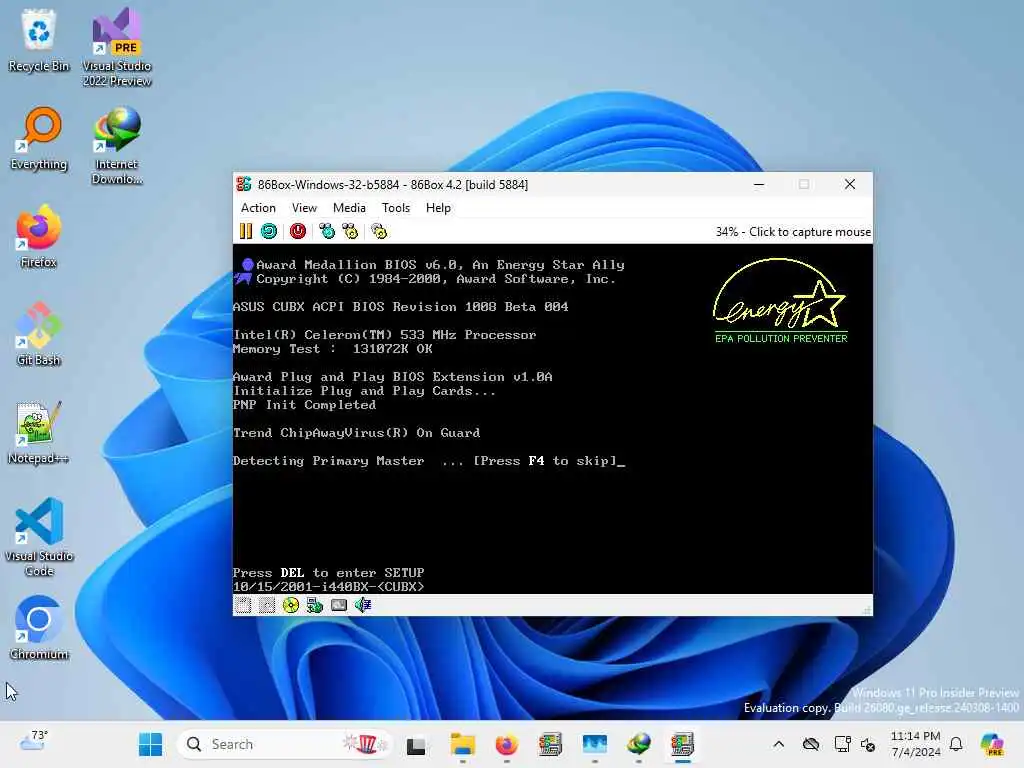
Task: Open the View menu
Action: (x=304, y=208)
